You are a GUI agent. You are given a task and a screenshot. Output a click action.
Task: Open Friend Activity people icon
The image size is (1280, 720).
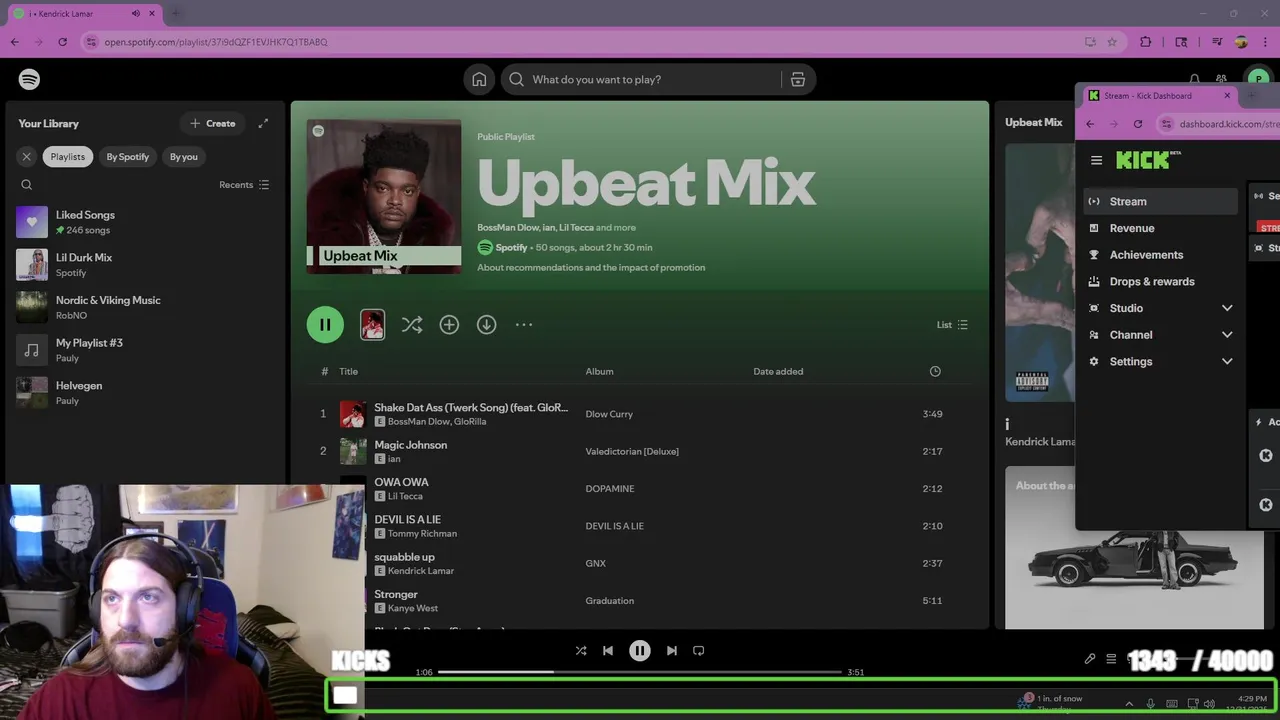[1221, 79]
